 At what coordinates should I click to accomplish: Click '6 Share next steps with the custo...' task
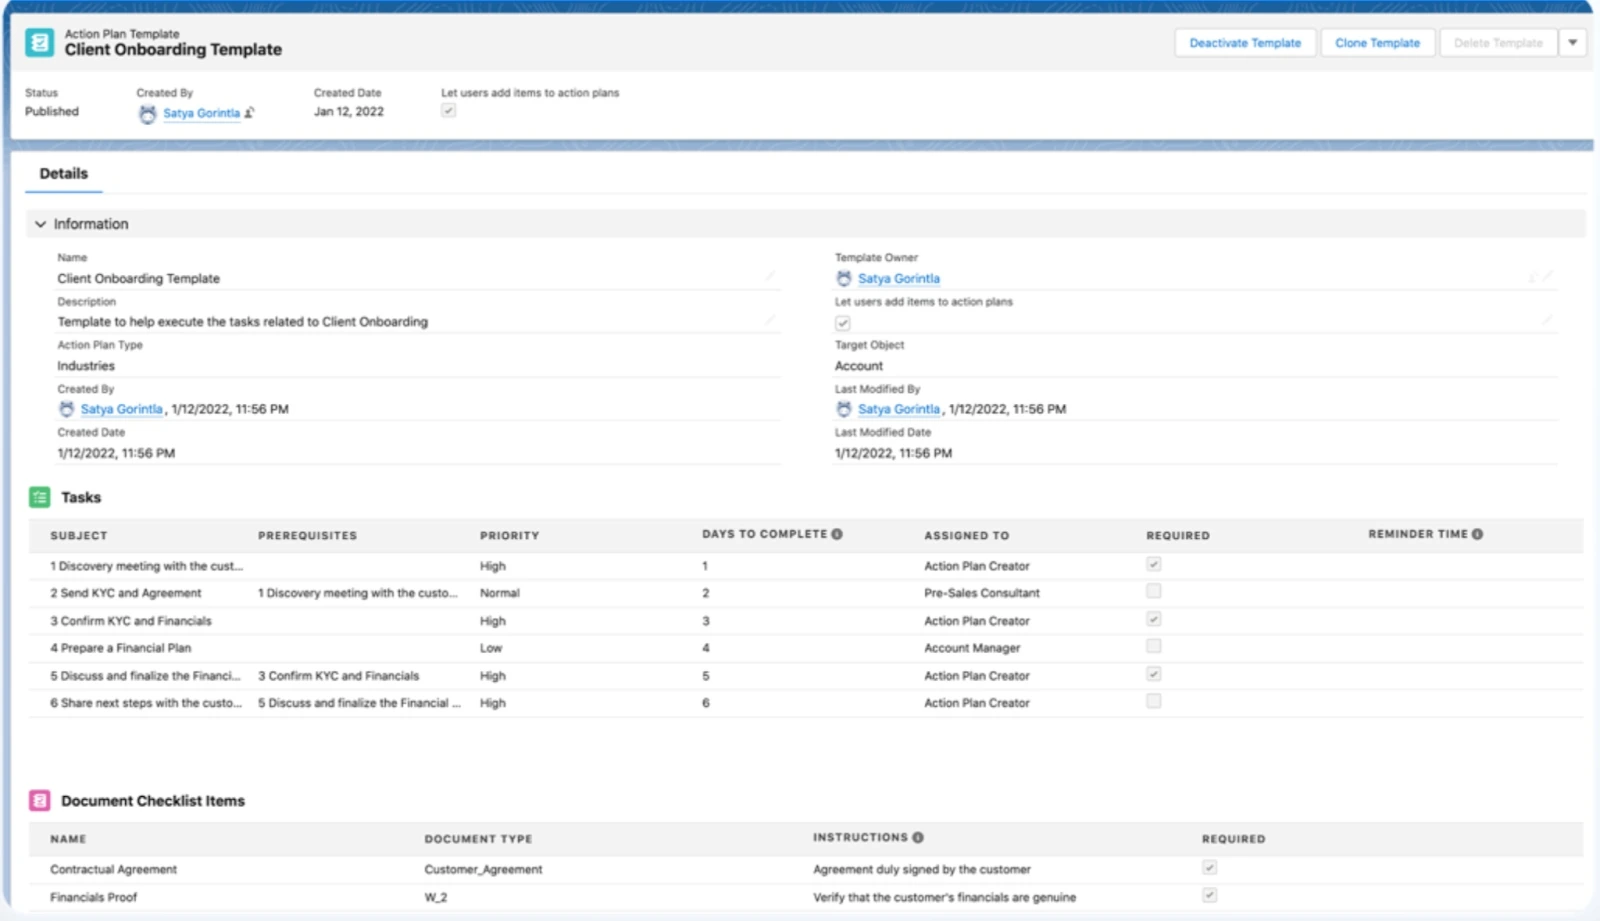pyautogui.click(x=146, y=703)
